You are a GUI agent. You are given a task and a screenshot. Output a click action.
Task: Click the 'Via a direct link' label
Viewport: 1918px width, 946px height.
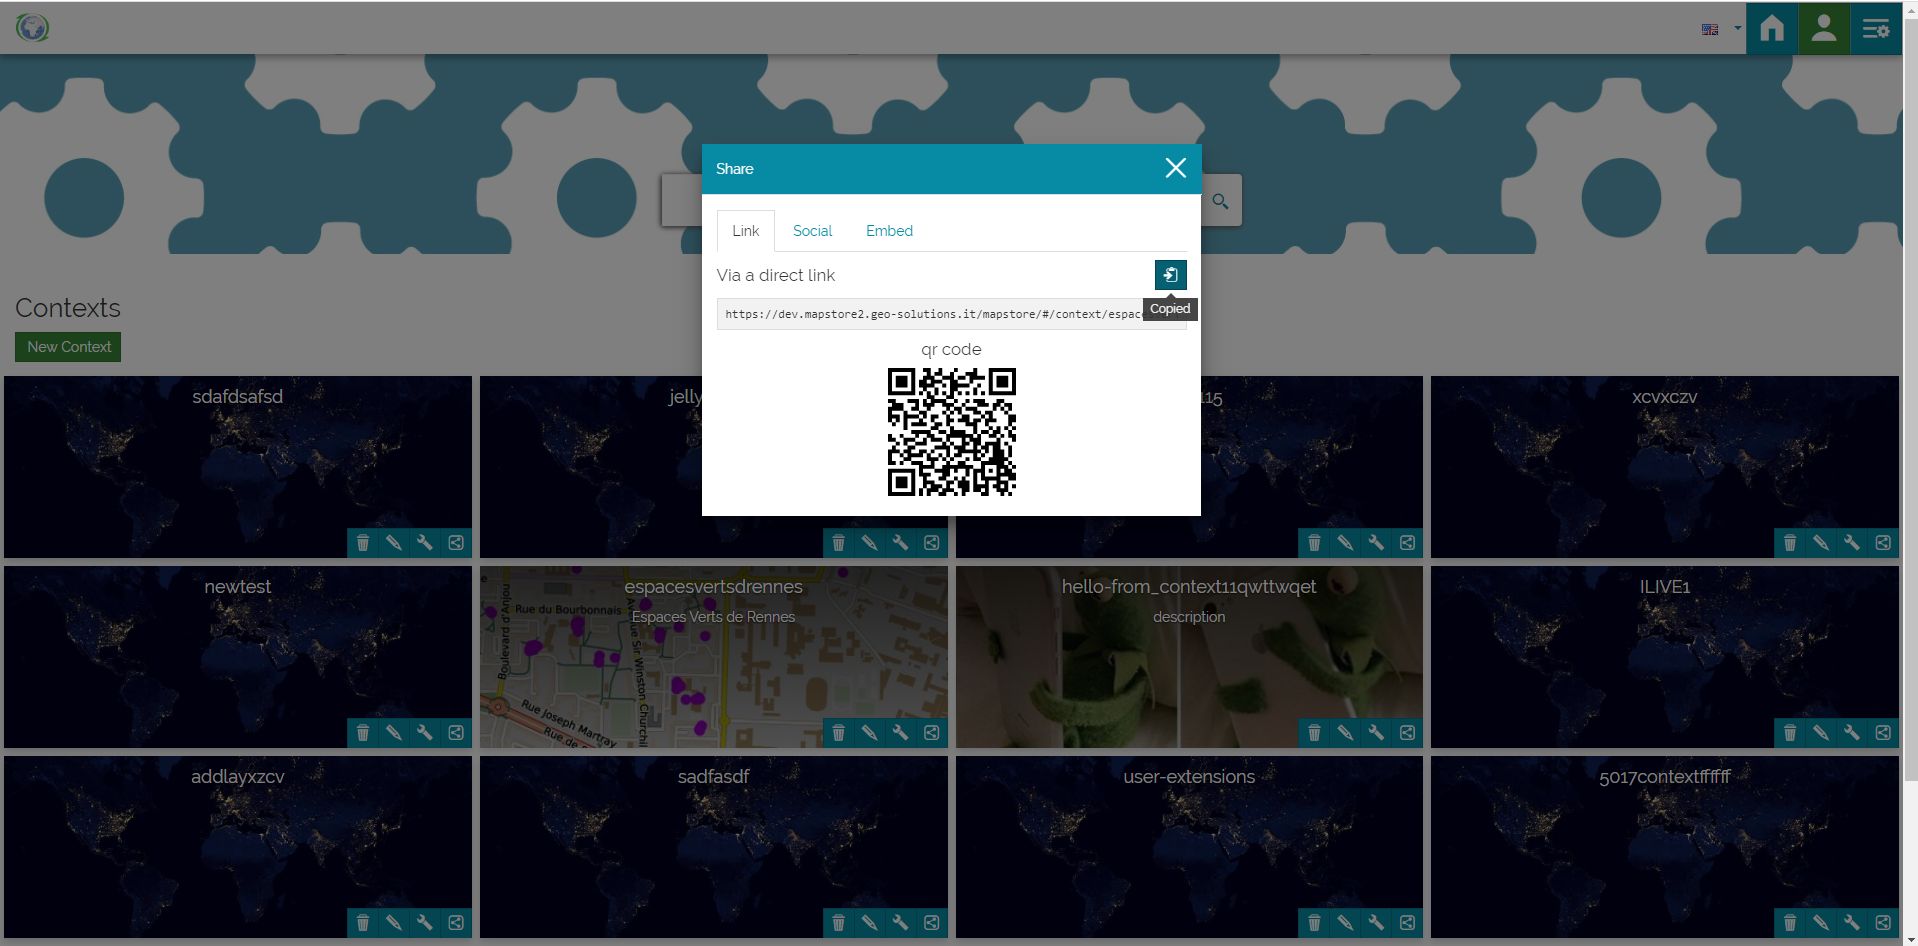(x=775, y=275)
